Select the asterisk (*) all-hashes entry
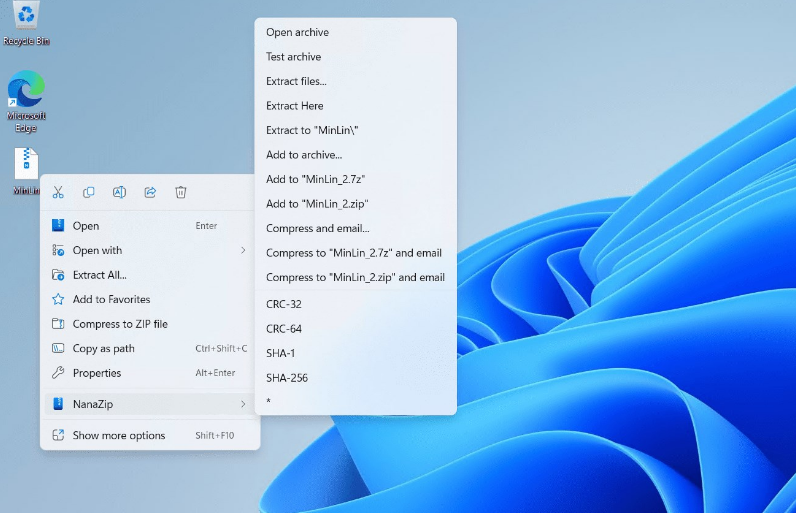The width and height of the screenshot is (796, 513). coord(355,401)
